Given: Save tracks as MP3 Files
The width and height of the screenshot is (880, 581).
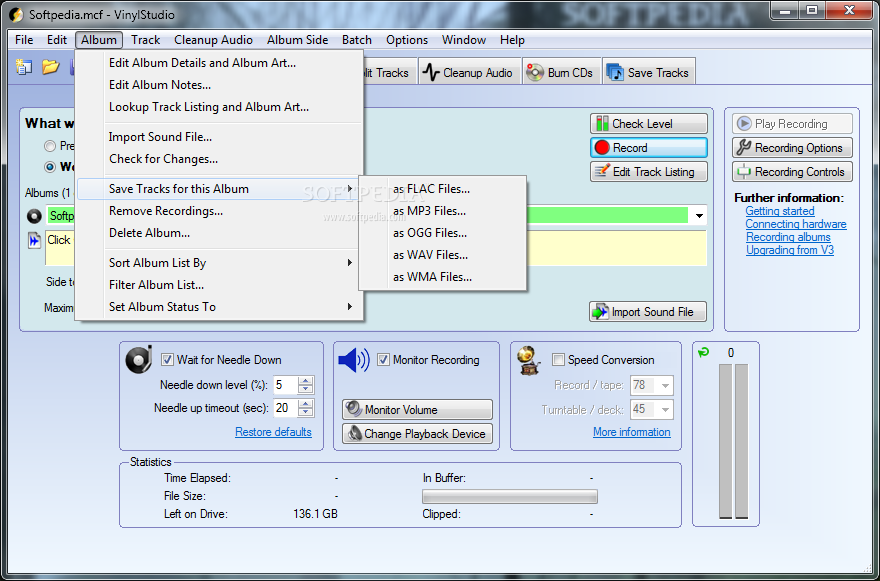Looking at the screenshot, I should click(x=443, y=211).
